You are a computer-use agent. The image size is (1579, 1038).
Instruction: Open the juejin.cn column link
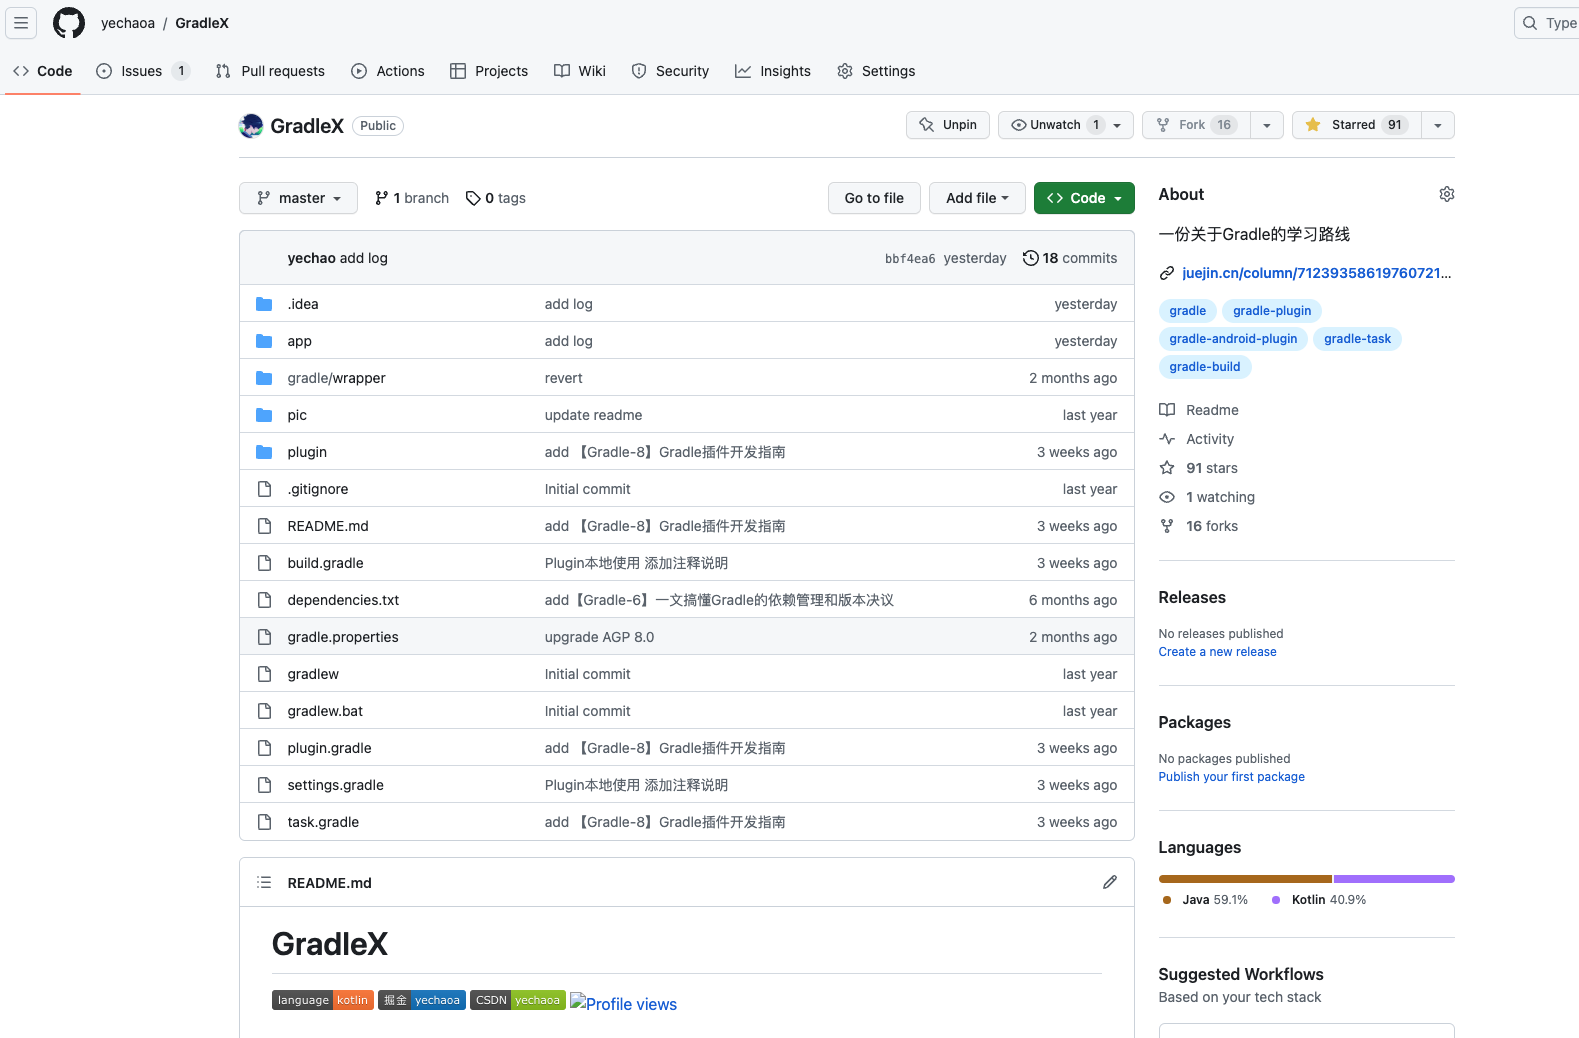point(1316,273)
